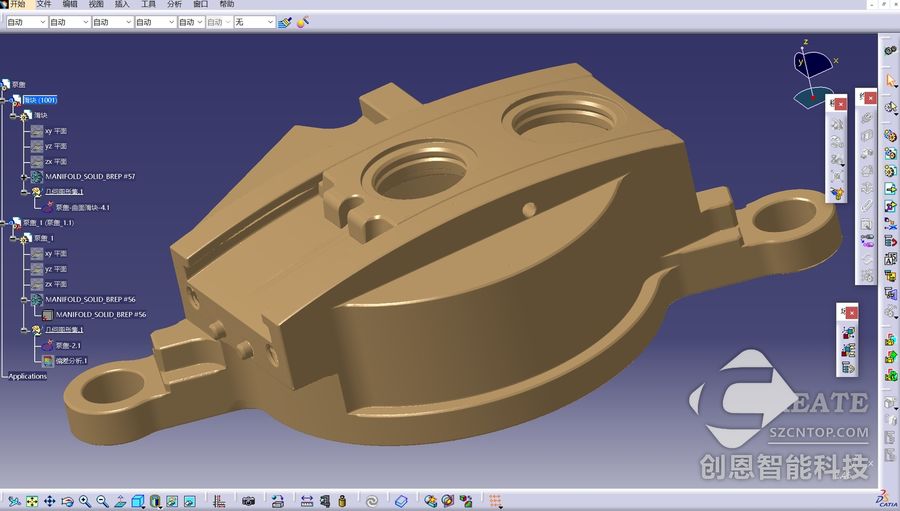Click the blue plane icon in bottom toolbar
Viewport: 900px width, 511px height.
[401, 501]
